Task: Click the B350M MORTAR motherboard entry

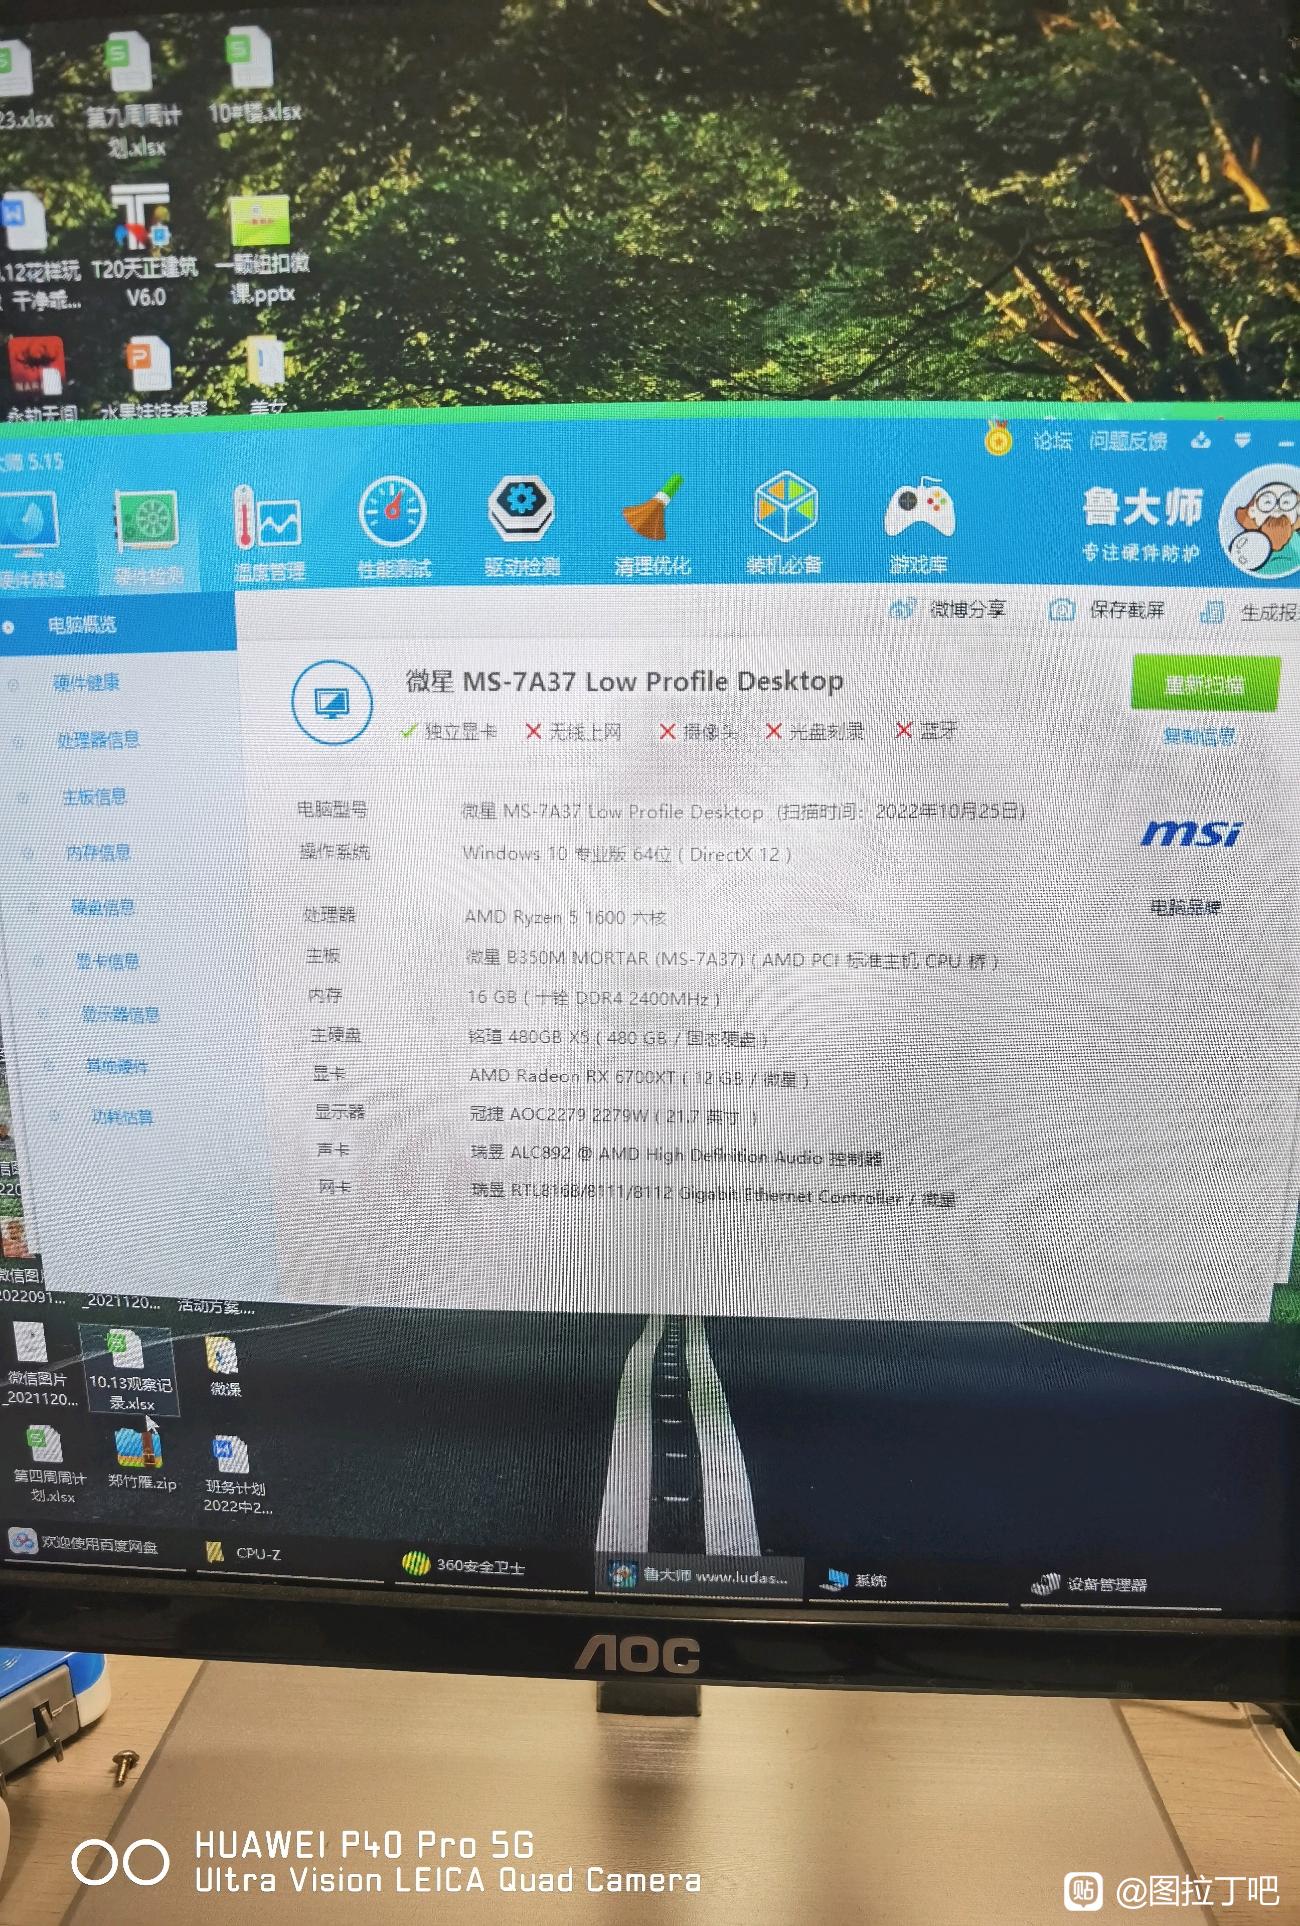Action: (733, 959)
